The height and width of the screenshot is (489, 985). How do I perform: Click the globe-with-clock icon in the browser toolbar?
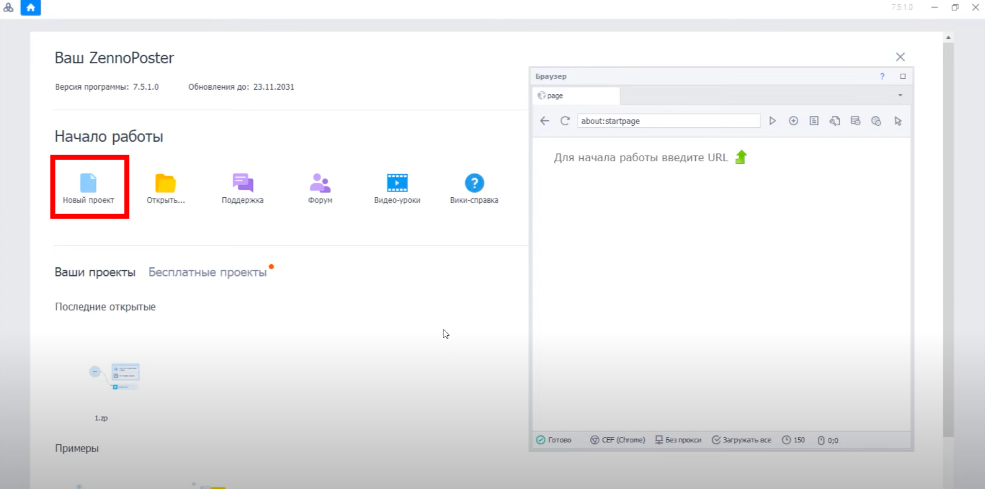[x=876, y=121]
